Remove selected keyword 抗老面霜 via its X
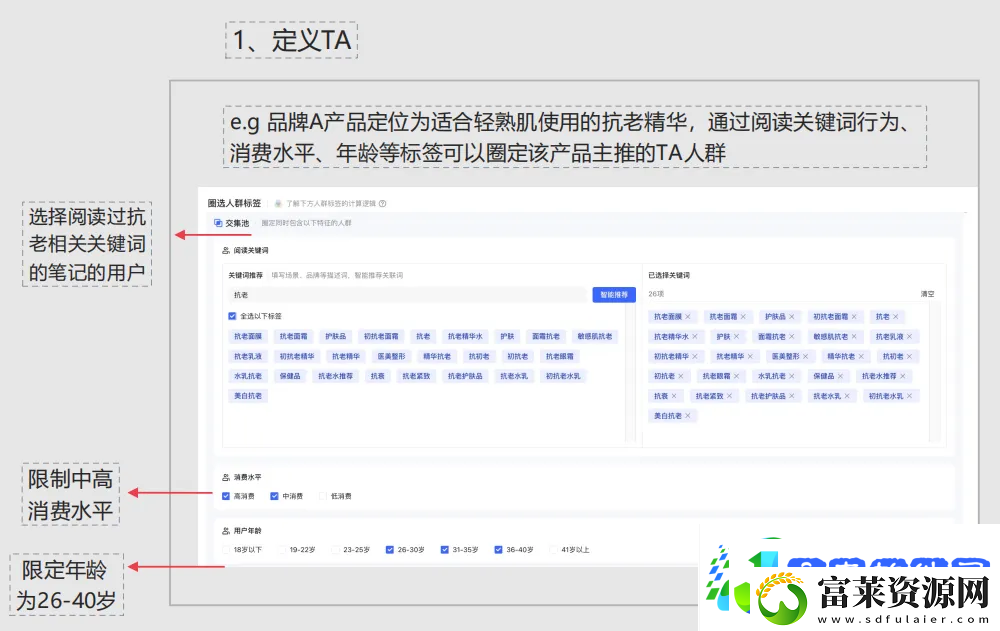The height and width of the screenshot is (631, 1000). coord(743,316)
